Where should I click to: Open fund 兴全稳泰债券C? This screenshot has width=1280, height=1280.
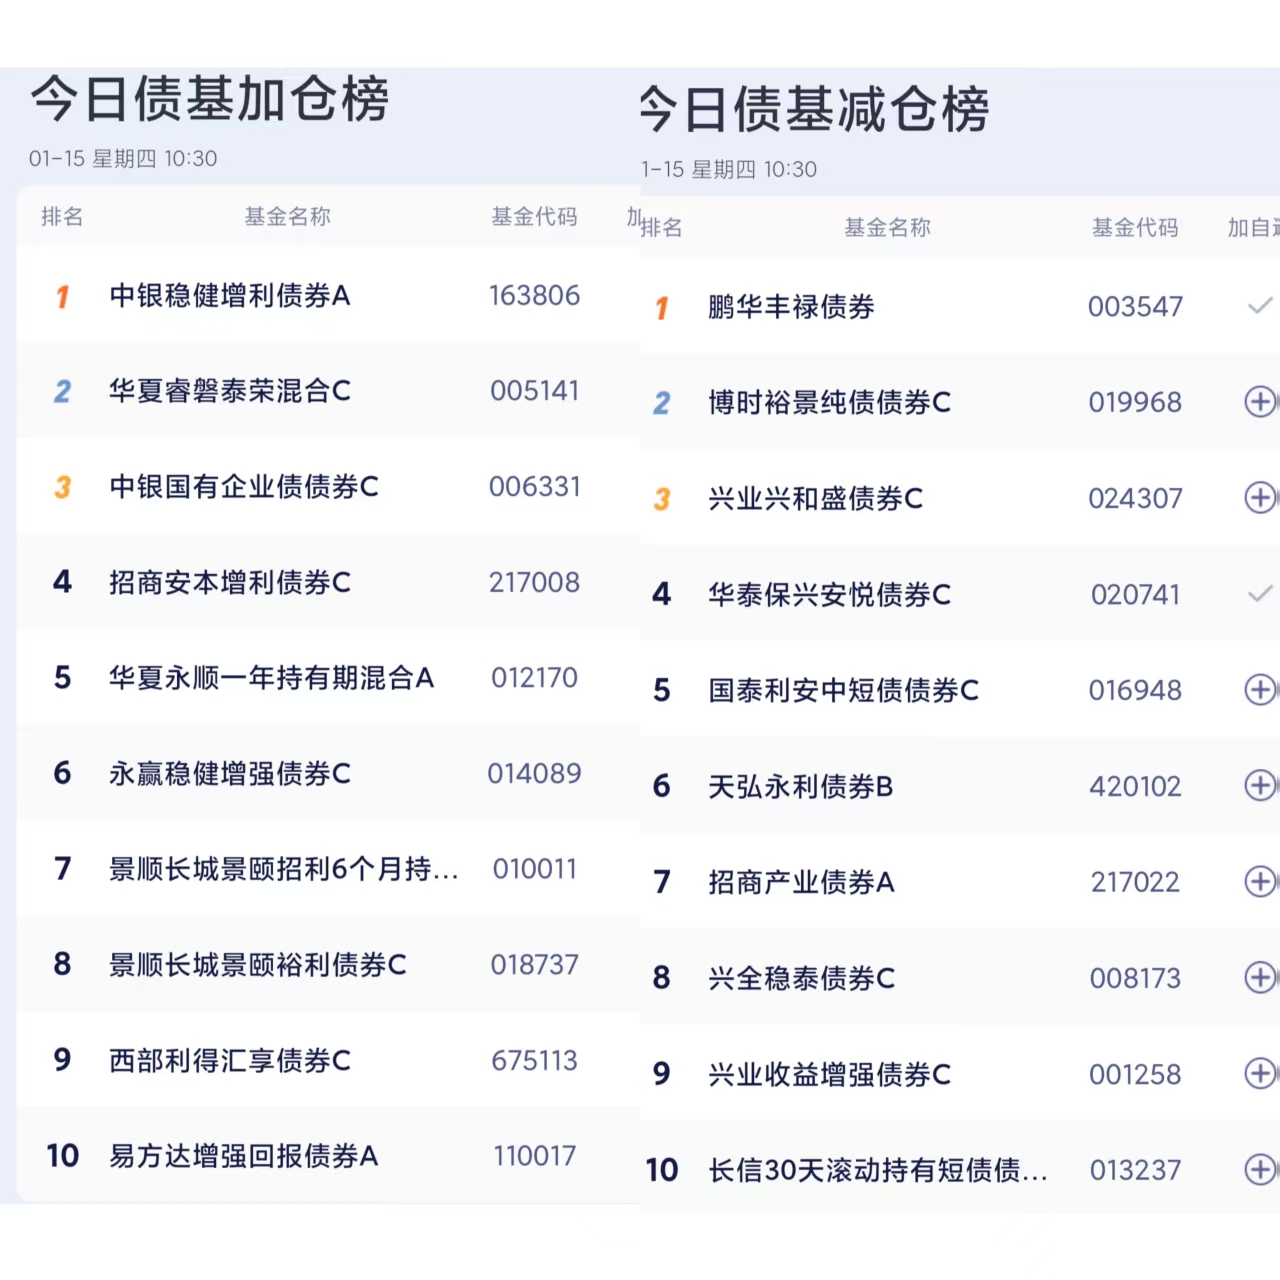point(802,979)
